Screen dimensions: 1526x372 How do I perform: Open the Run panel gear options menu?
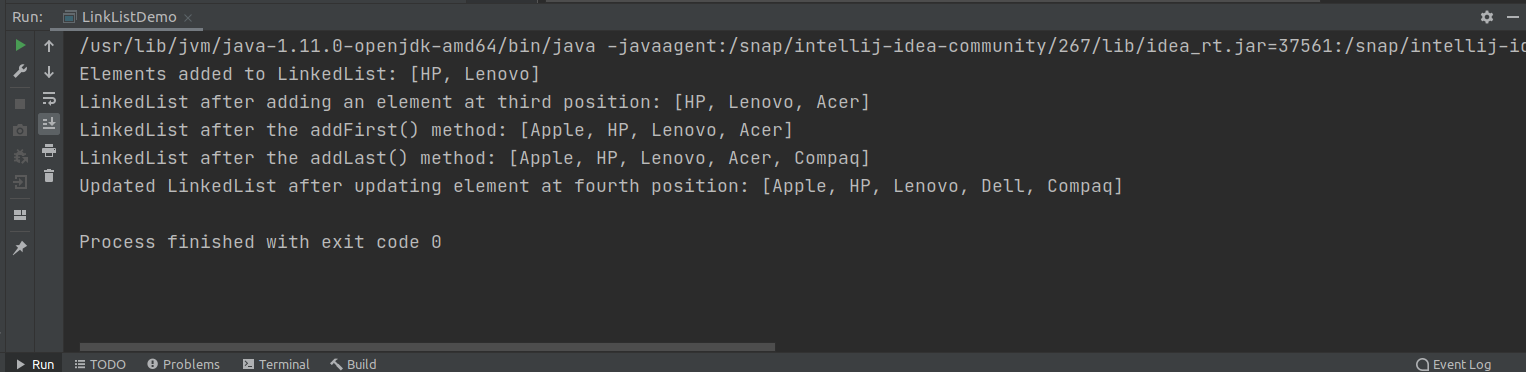point(1487,17)
